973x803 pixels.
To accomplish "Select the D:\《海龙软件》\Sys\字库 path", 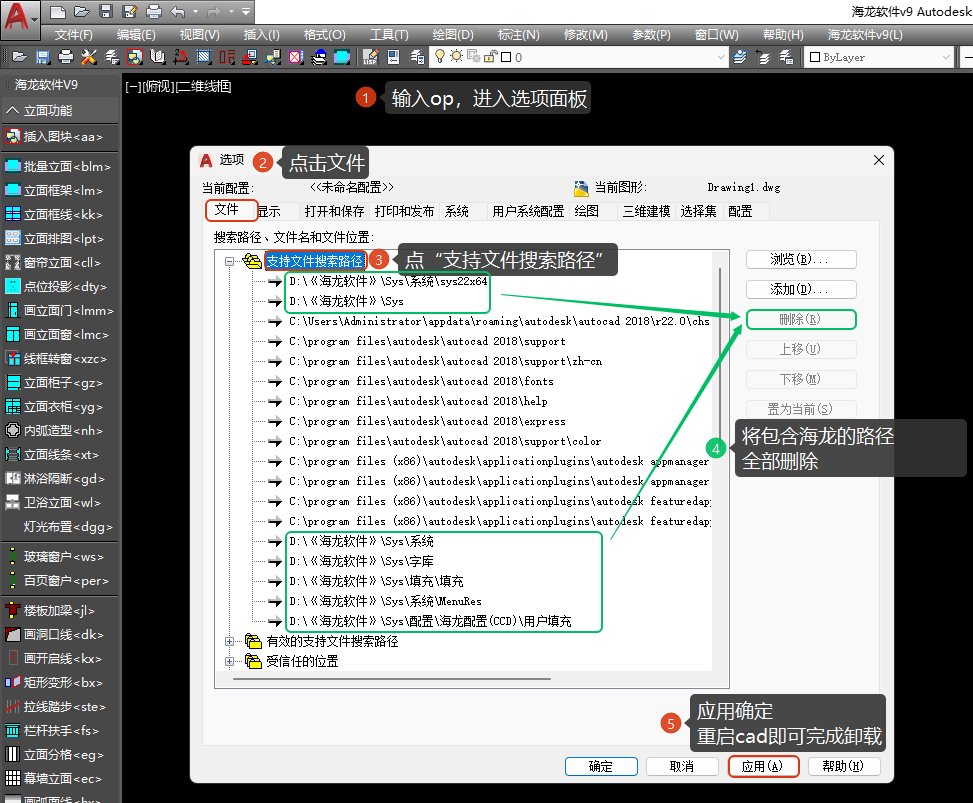I will coord(361,562).
